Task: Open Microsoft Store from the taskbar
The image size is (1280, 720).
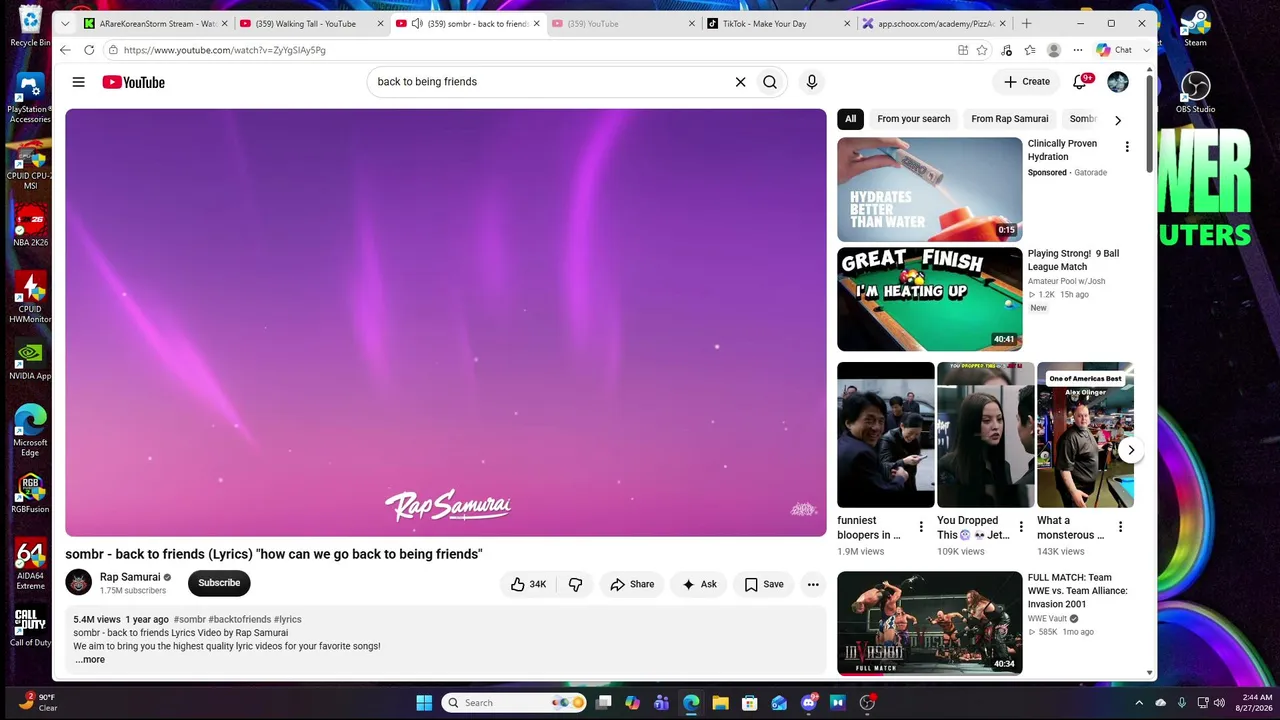Action: click(x=749, y=703)
